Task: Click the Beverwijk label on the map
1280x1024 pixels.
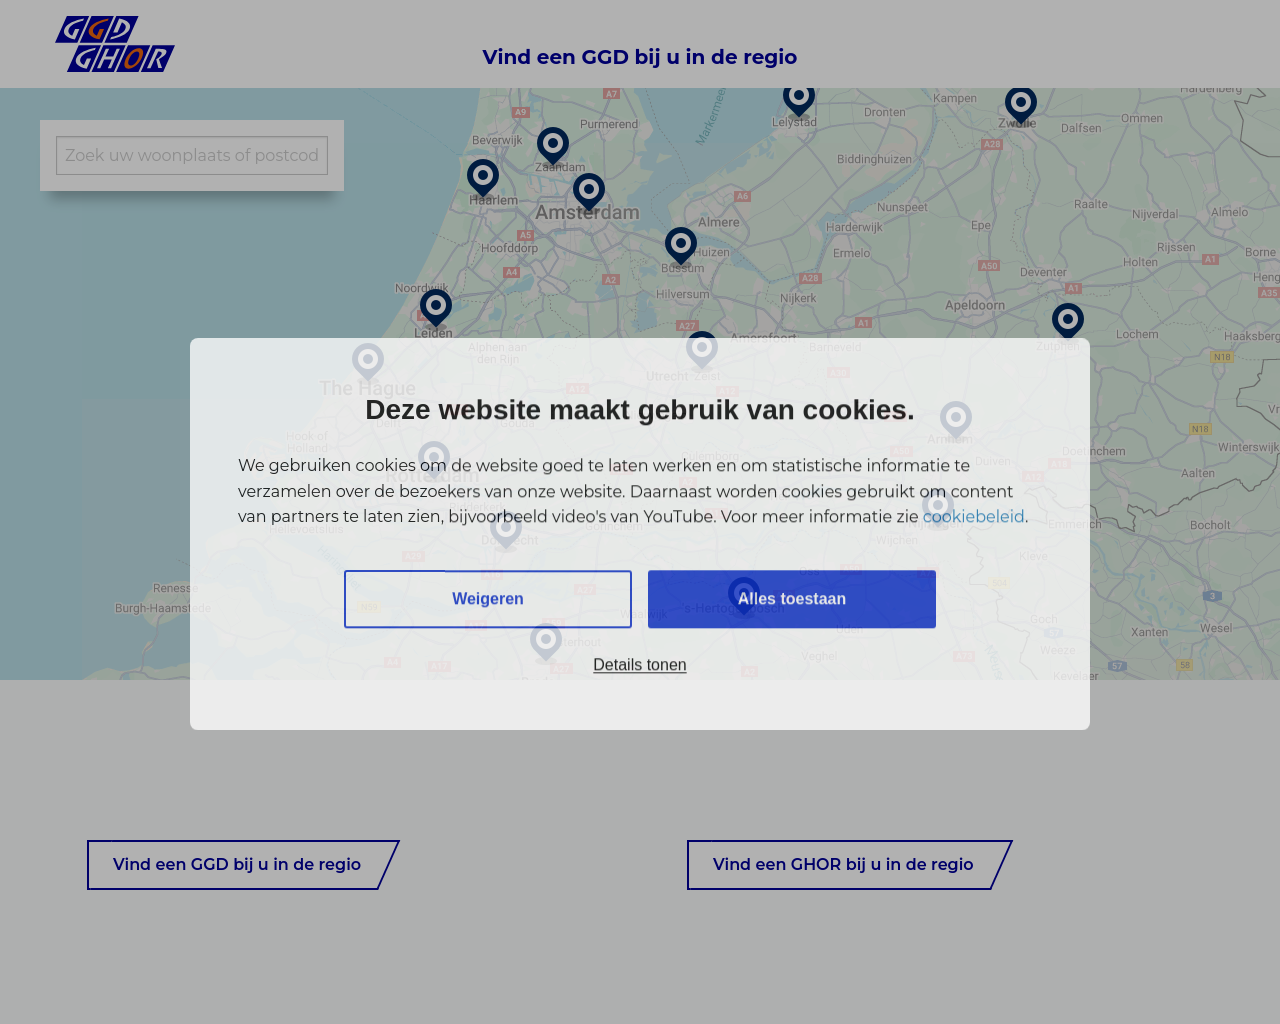Action: click(497, 140)
